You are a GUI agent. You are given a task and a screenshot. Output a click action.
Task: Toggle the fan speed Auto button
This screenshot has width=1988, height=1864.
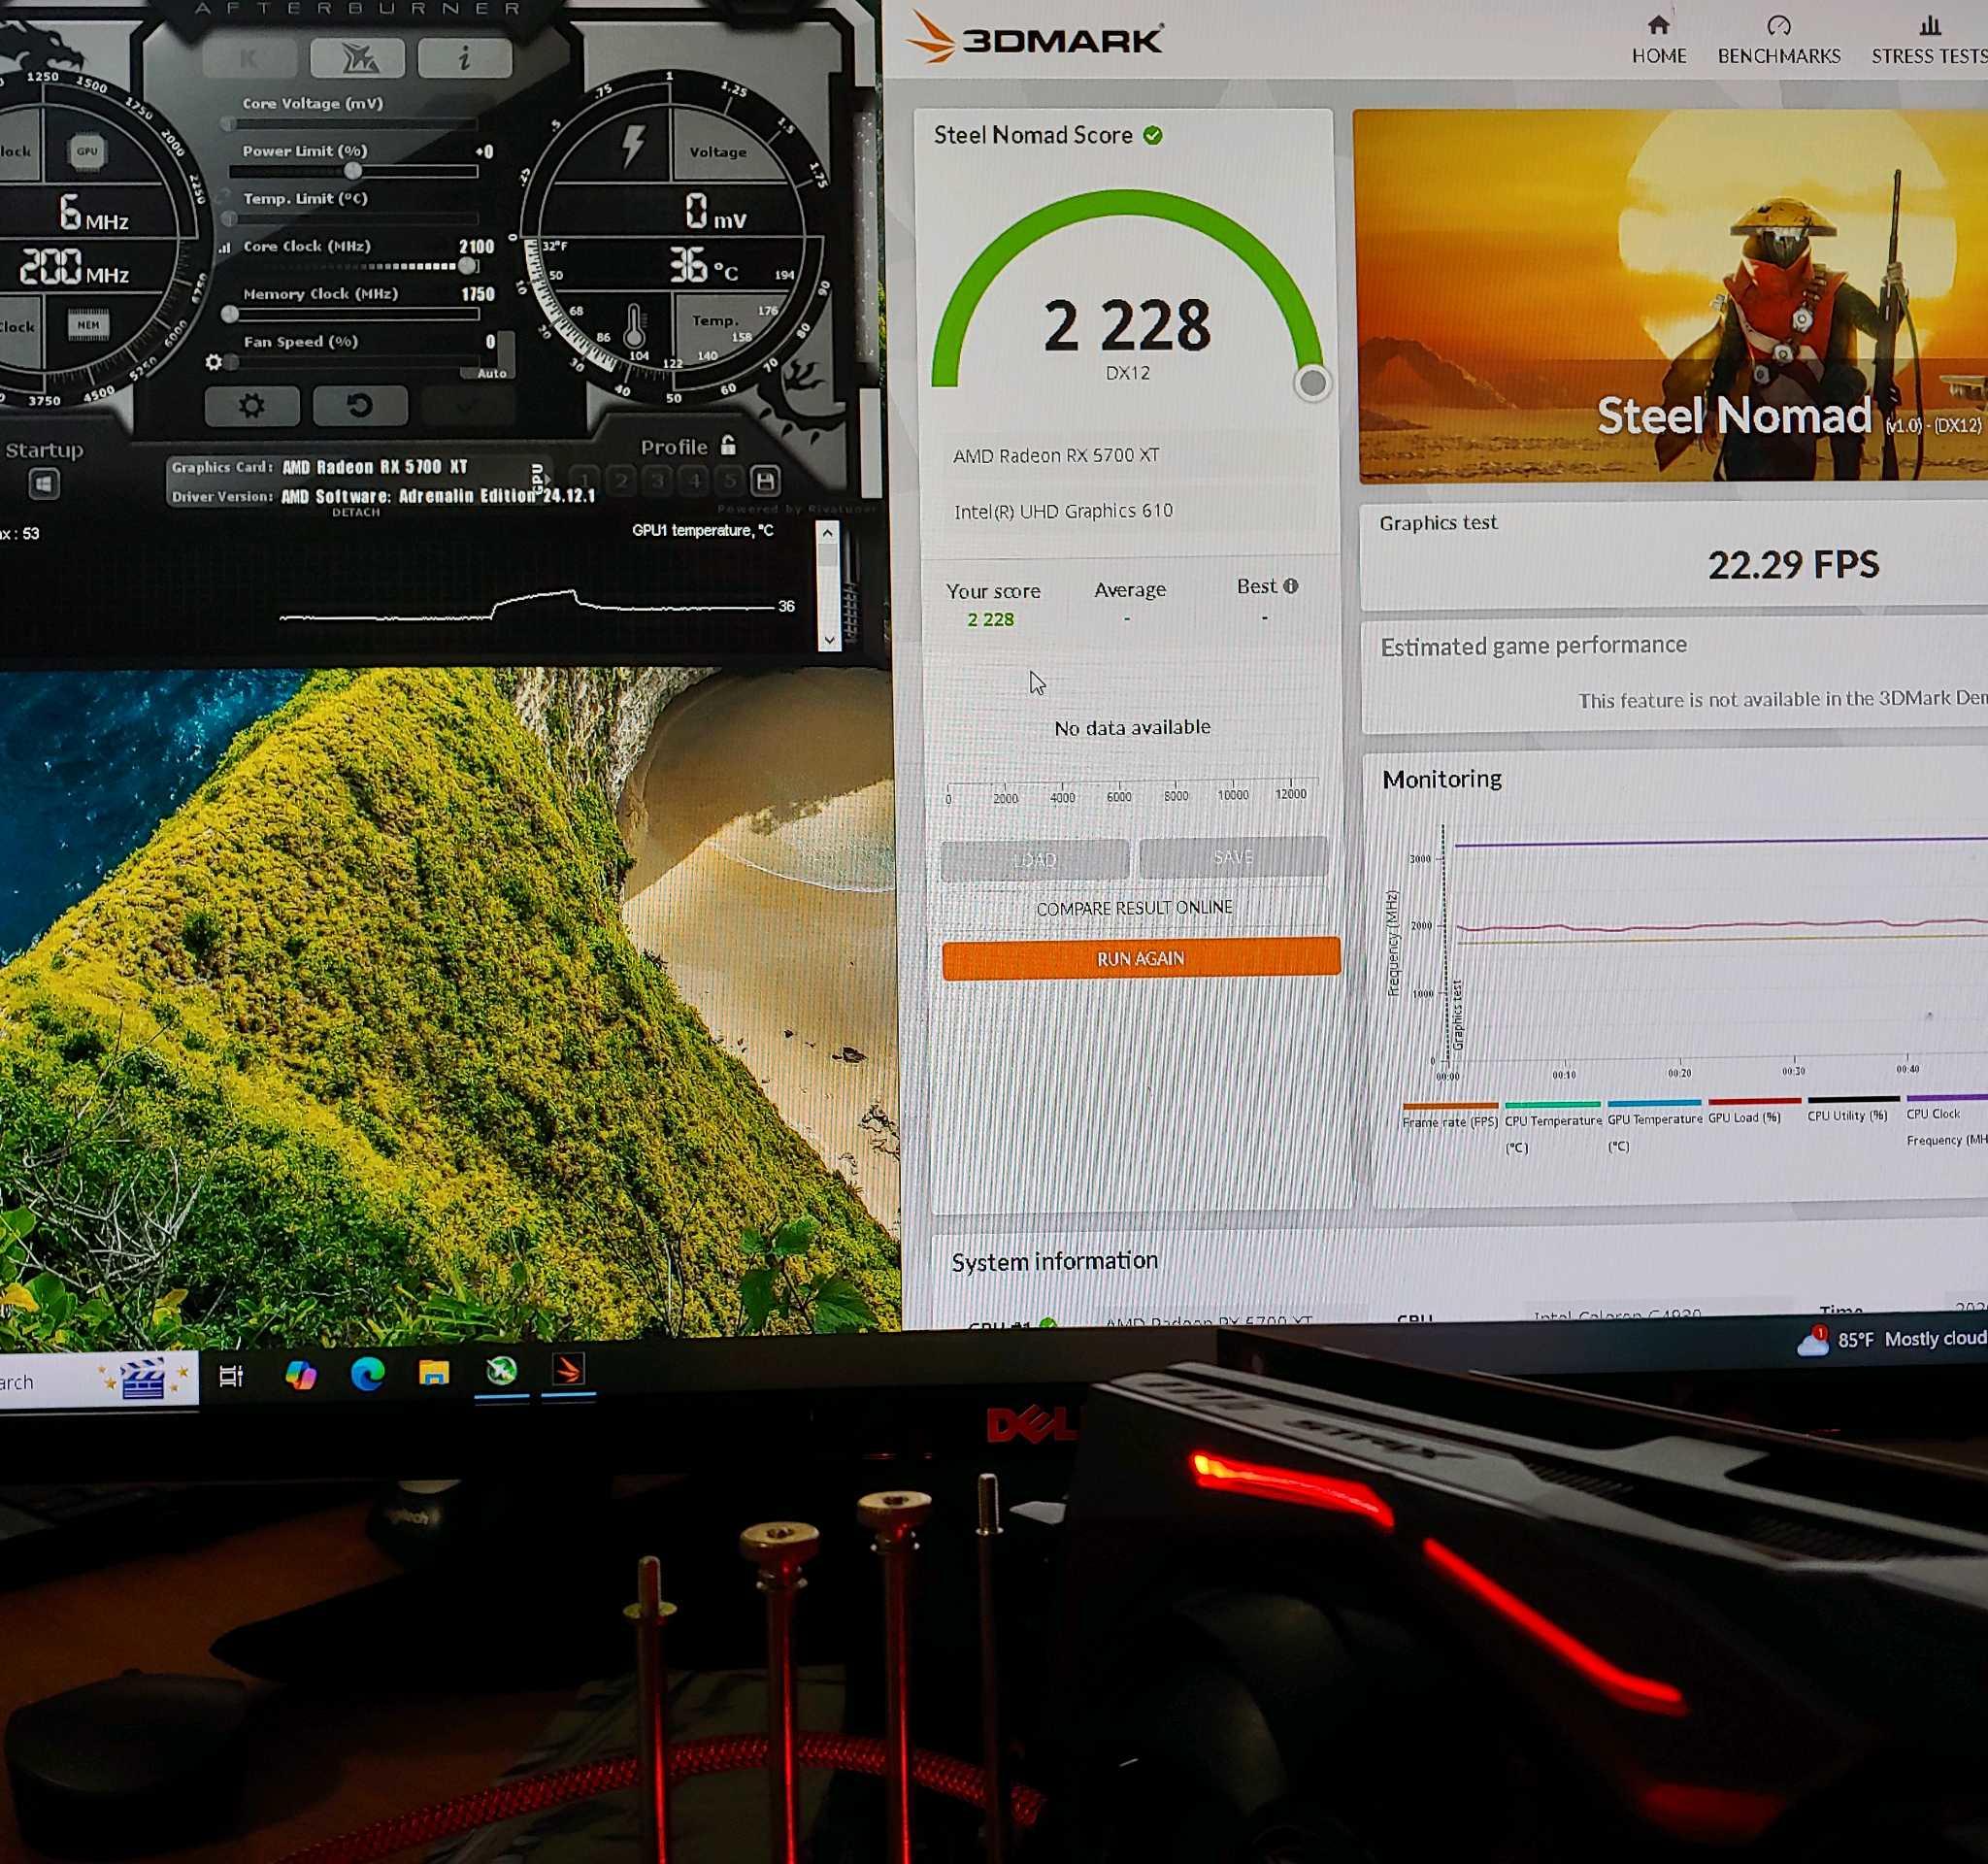coord(491,373)
